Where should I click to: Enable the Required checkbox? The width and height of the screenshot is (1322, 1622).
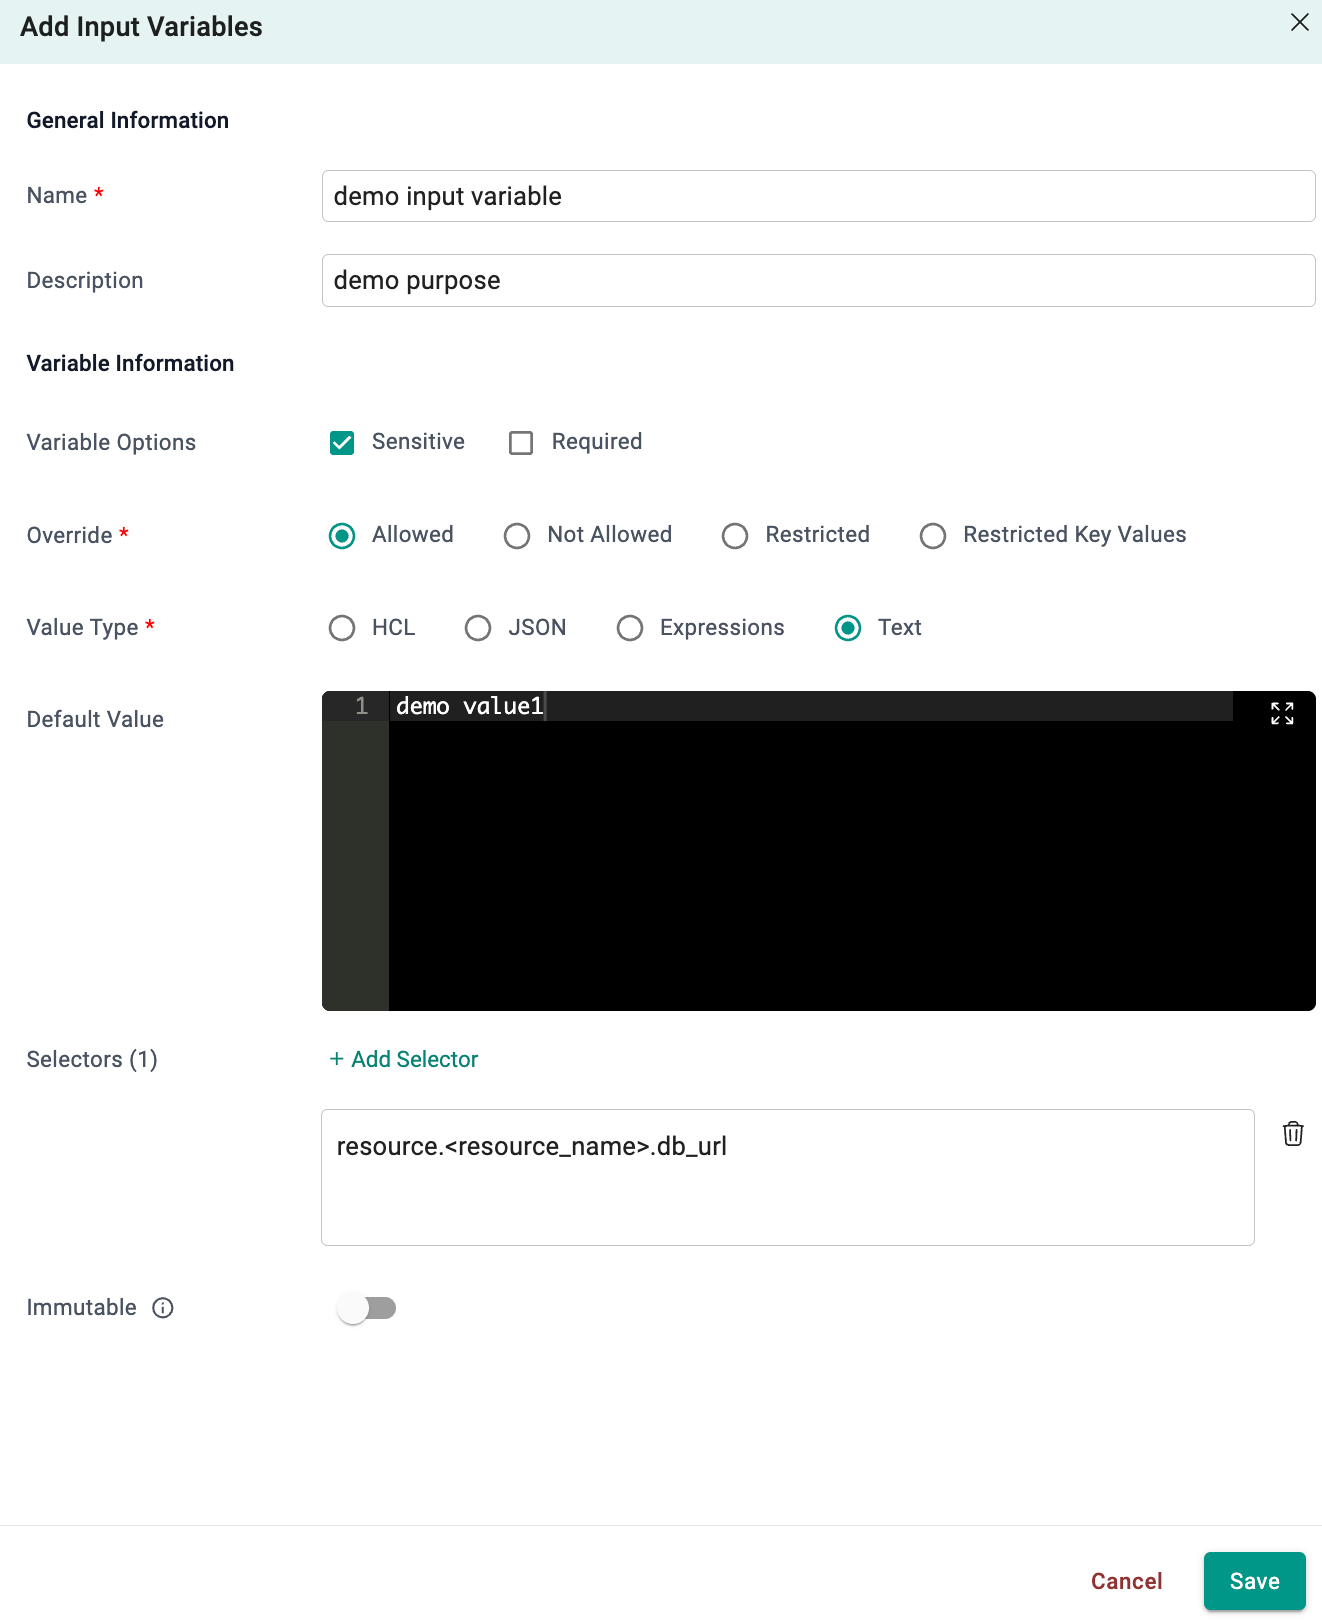pos(521,443)
